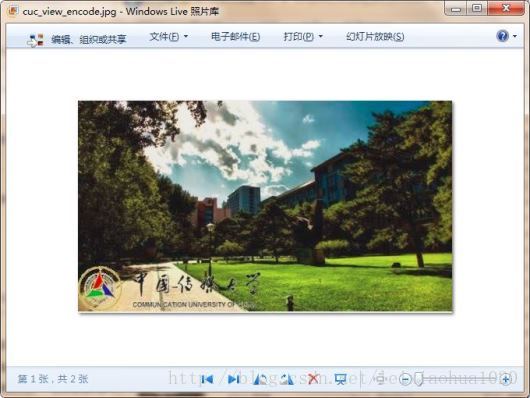
Task: Zoom out using the minus button
Action: 405,379
